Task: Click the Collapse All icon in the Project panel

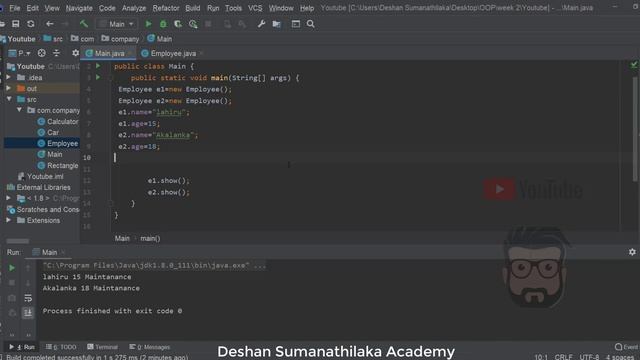Action: 56,53
